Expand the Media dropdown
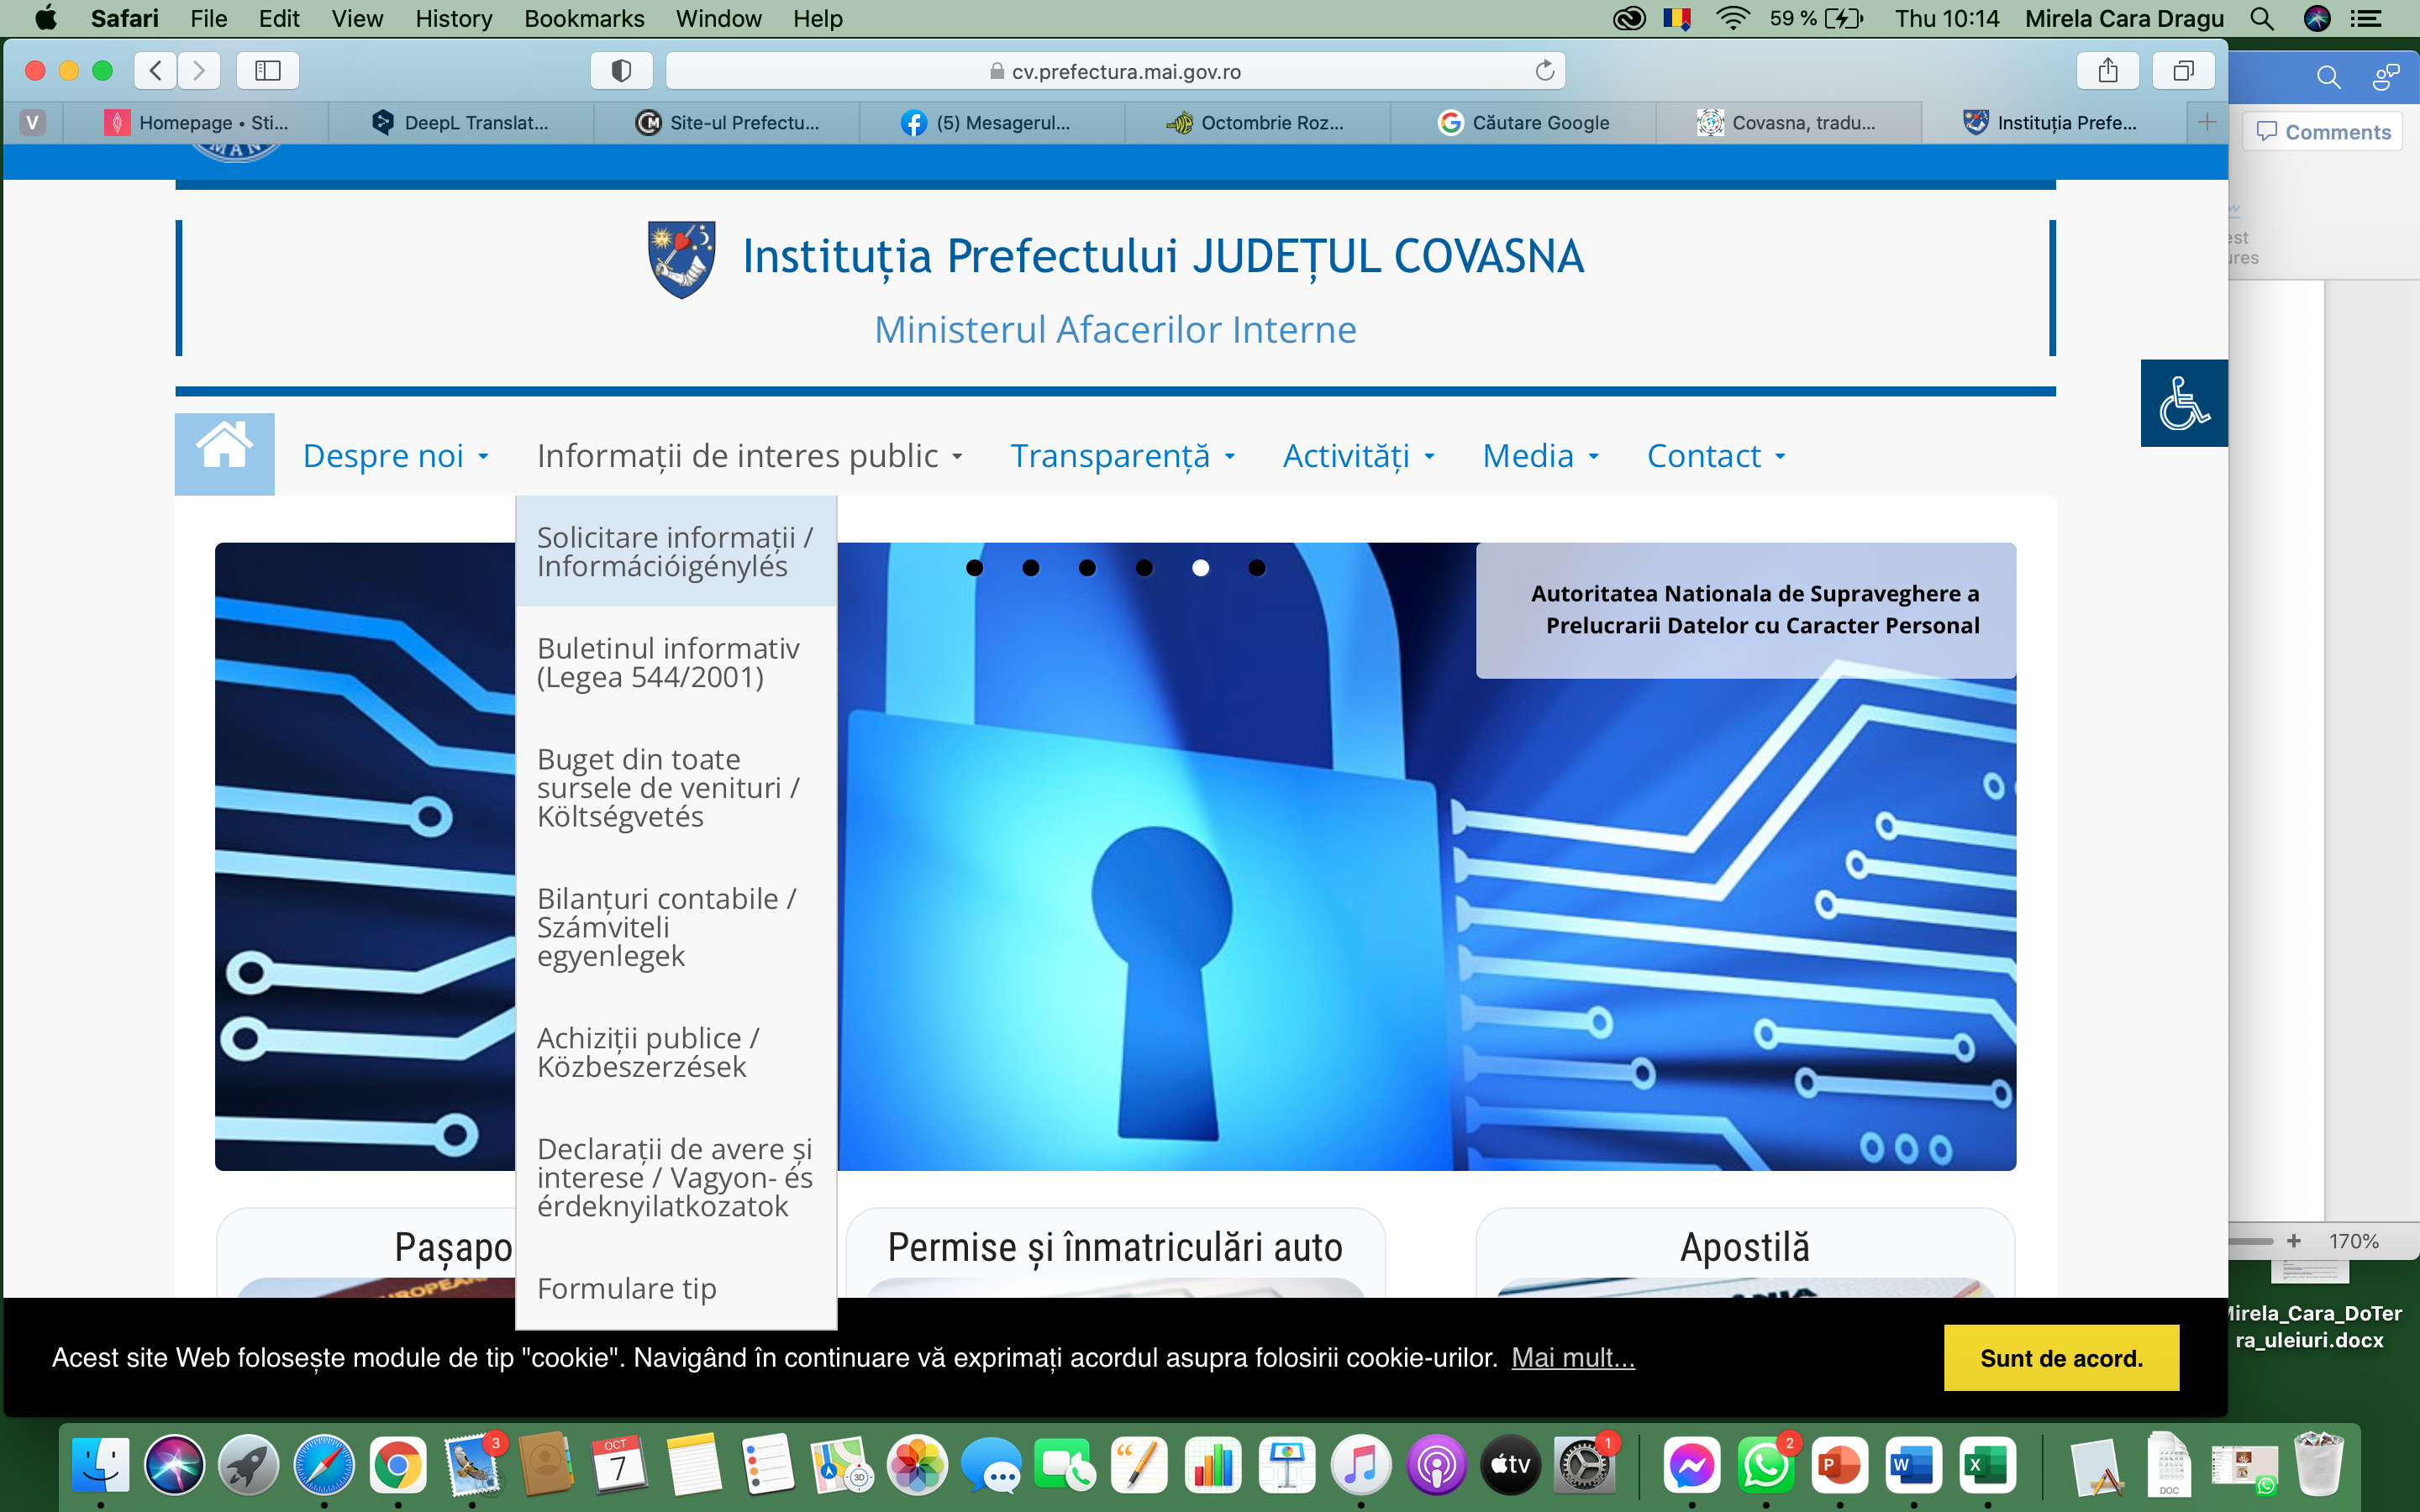Image resolution: width=2420 pixels, height=1512 pixels. 1540,455
